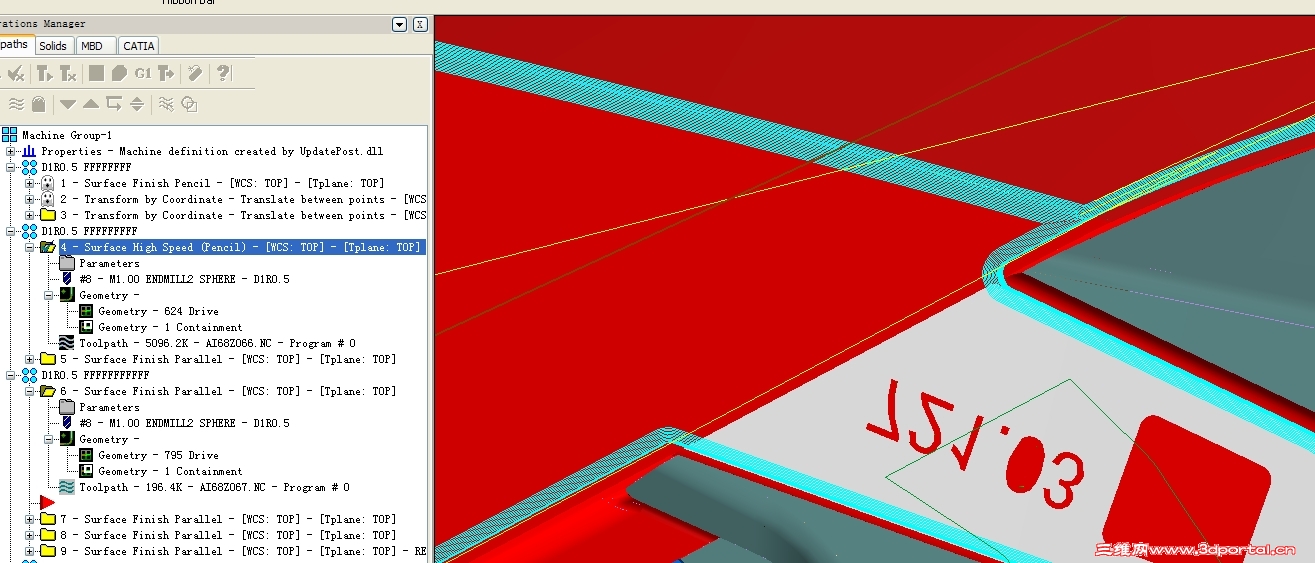Image resolution: width=1315 pixels, height=563 pixels.
Task: Select operation 5 Surface Finish Parallel row
Action: pyautogui.click(x=229, y=359)
